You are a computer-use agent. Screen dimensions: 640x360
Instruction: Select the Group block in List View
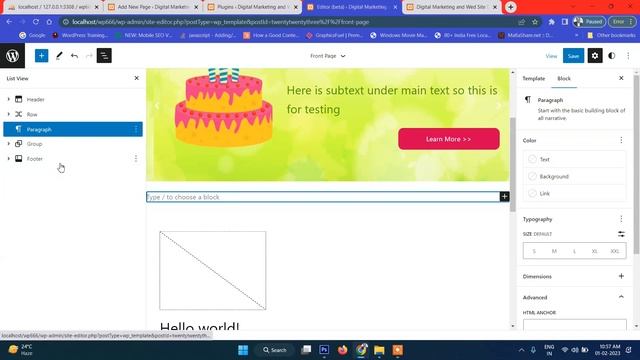coord(73,144)
